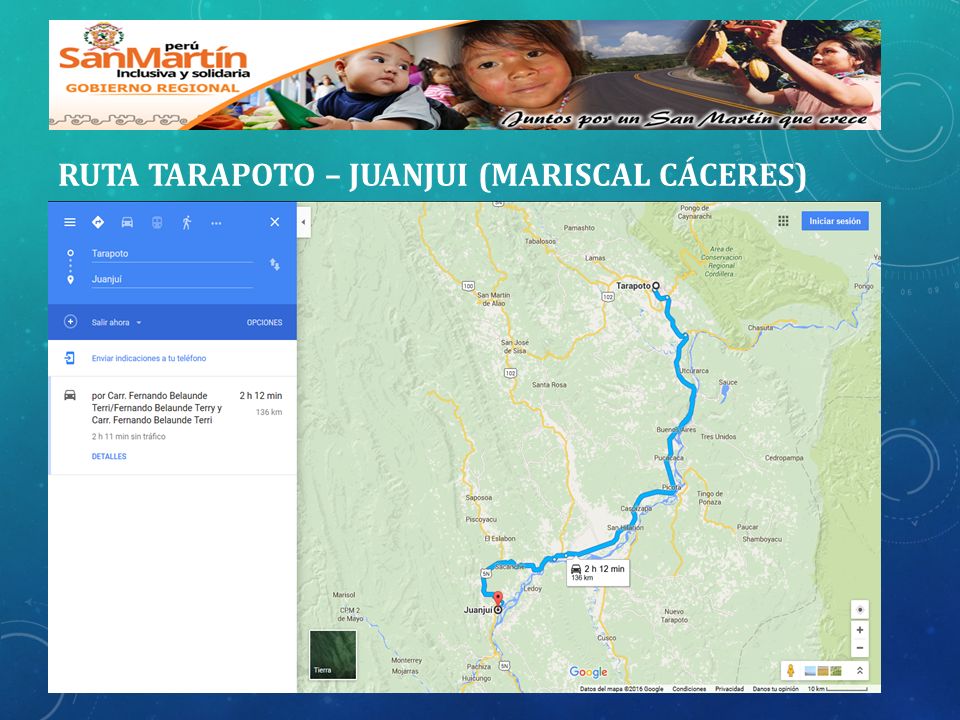This screenshot has width=960, height=720.
Task: Open route OPCIONES
Action: point(264,322)
